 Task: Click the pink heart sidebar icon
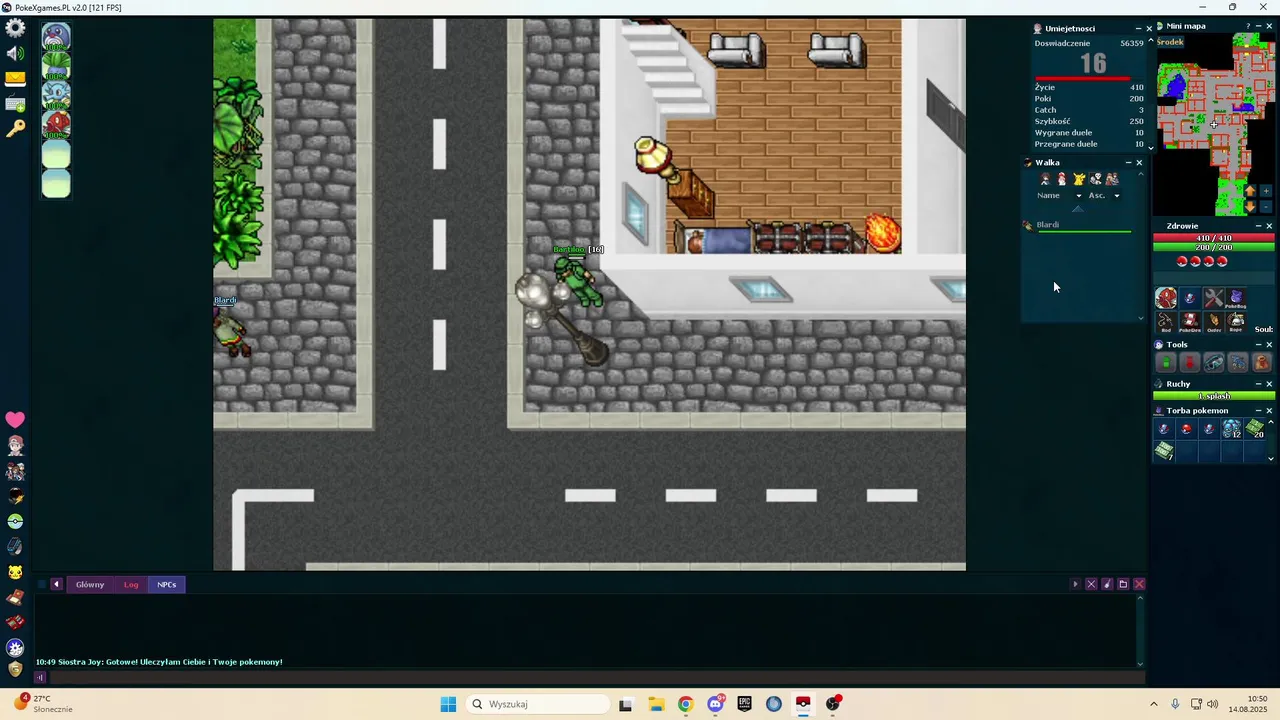[x=15, y=420]
